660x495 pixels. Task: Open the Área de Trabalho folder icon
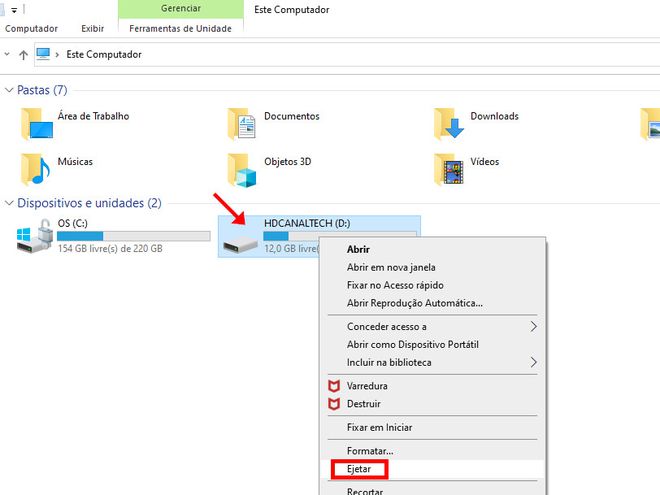tap(37, 124)
